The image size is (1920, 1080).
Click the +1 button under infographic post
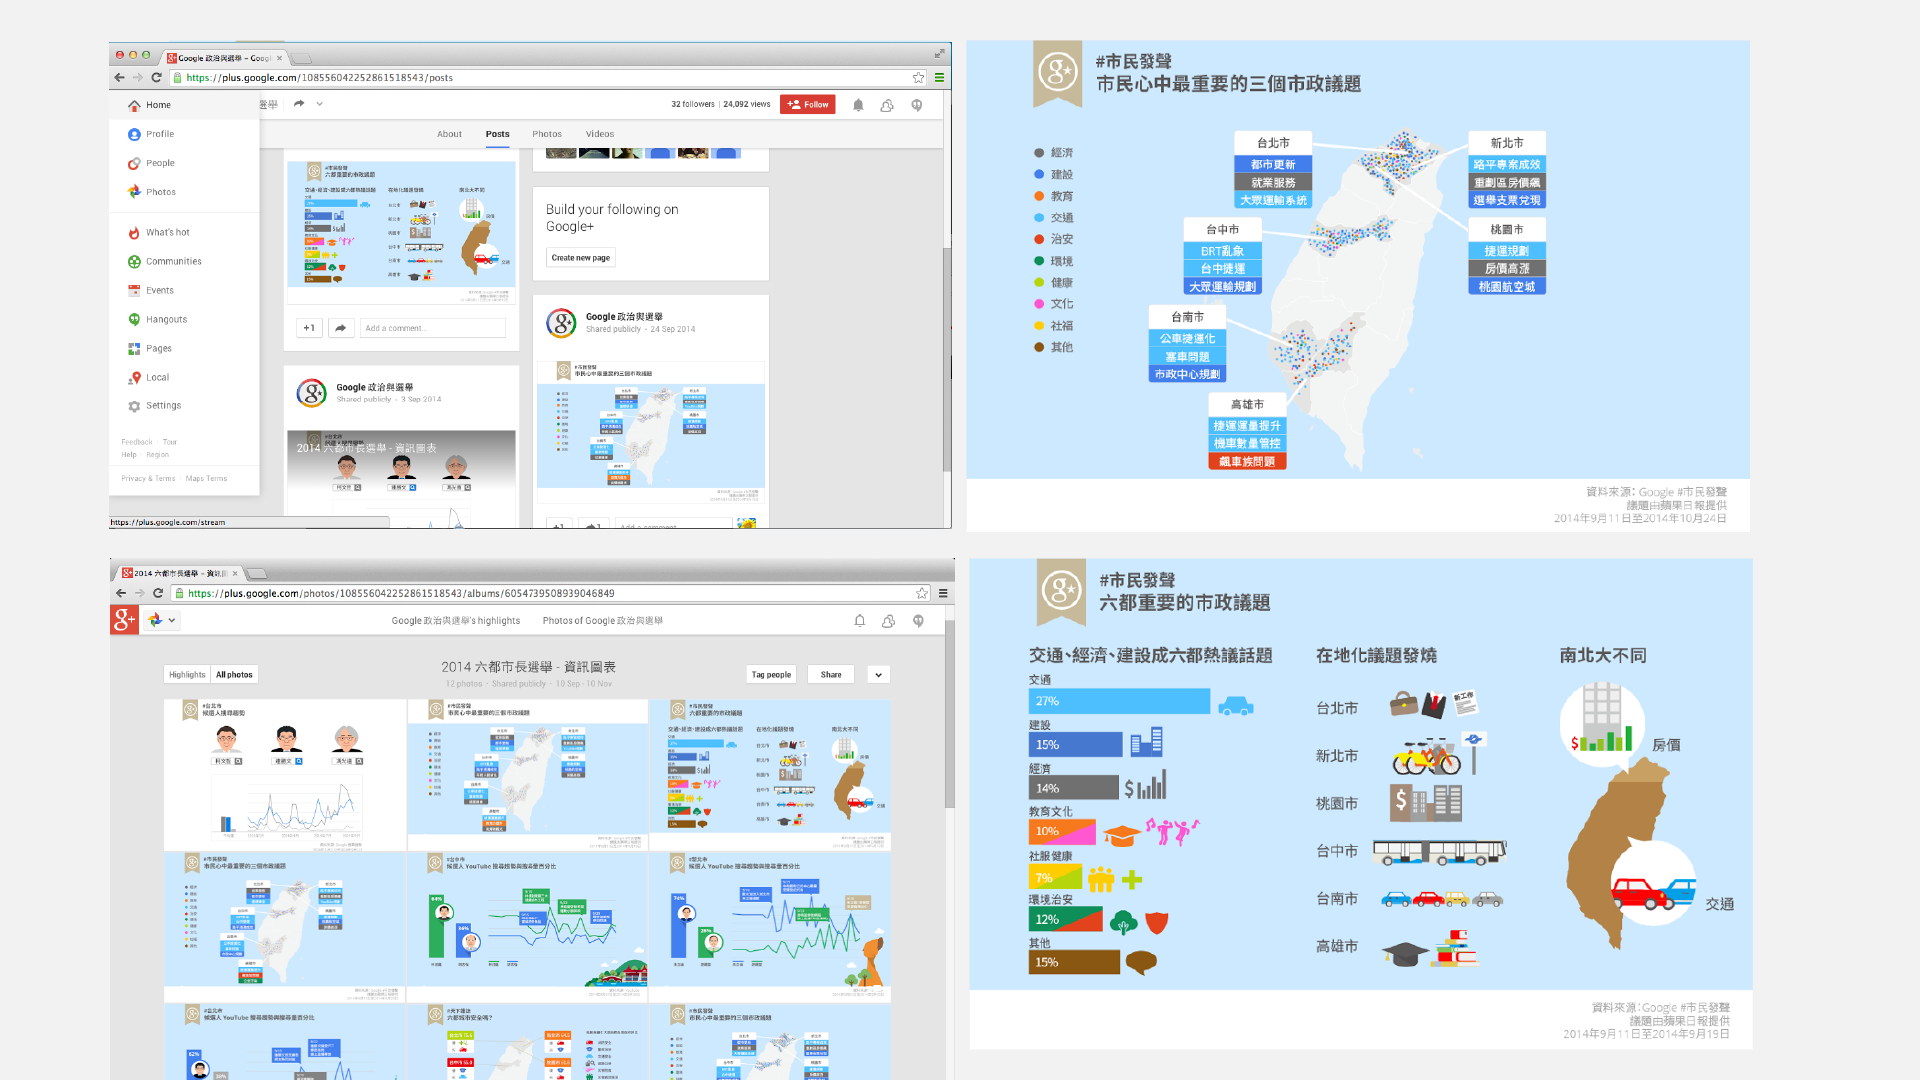point(309,328)
